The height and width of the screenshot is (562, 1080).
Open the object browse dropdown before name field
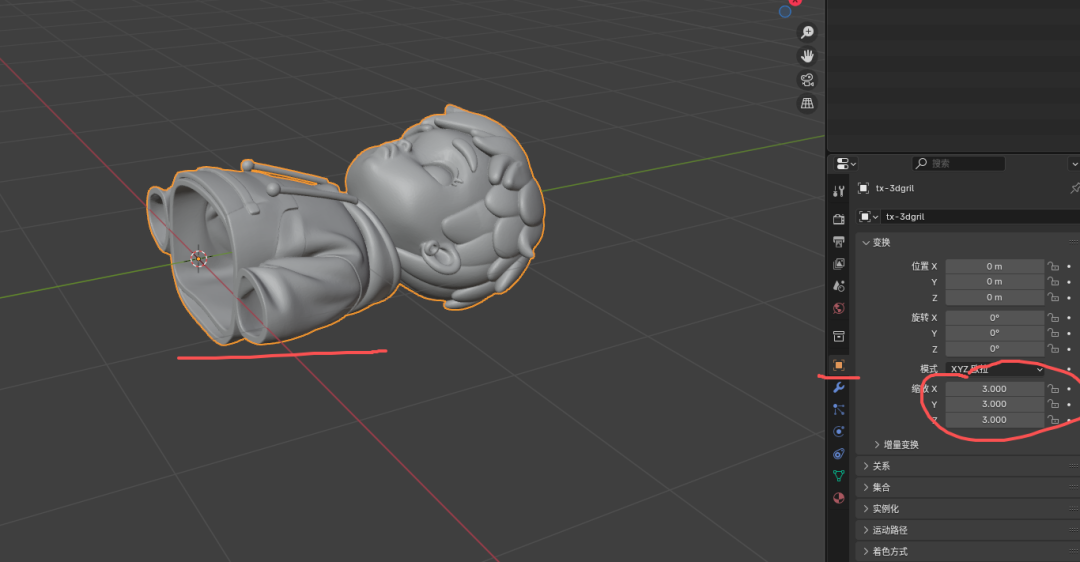pyautogui.click(x=868, y=217)
